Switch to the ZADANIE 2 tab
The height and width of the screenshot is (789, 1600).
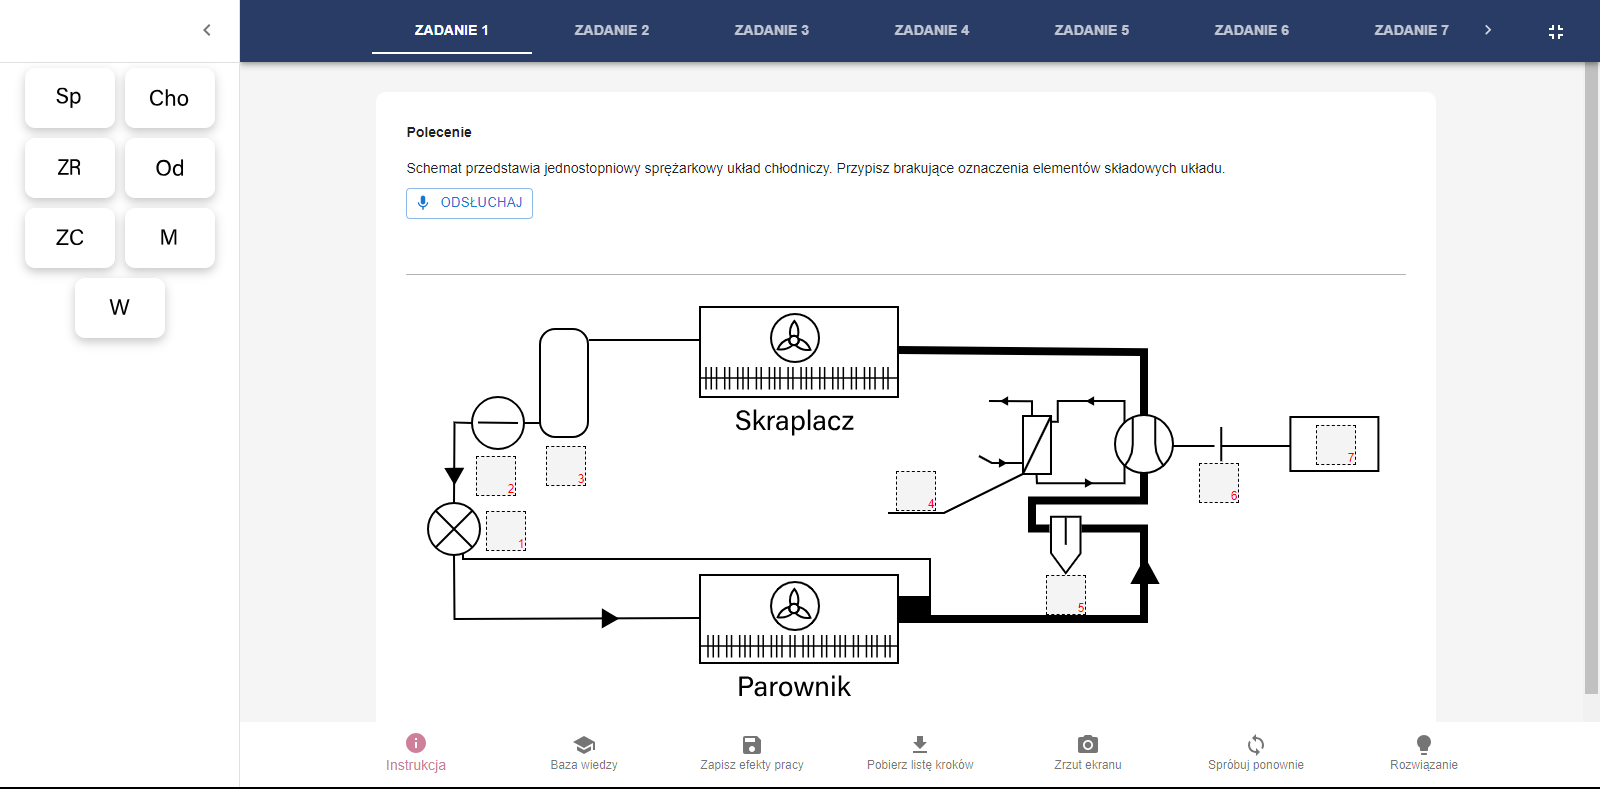[x=612, y=30]
